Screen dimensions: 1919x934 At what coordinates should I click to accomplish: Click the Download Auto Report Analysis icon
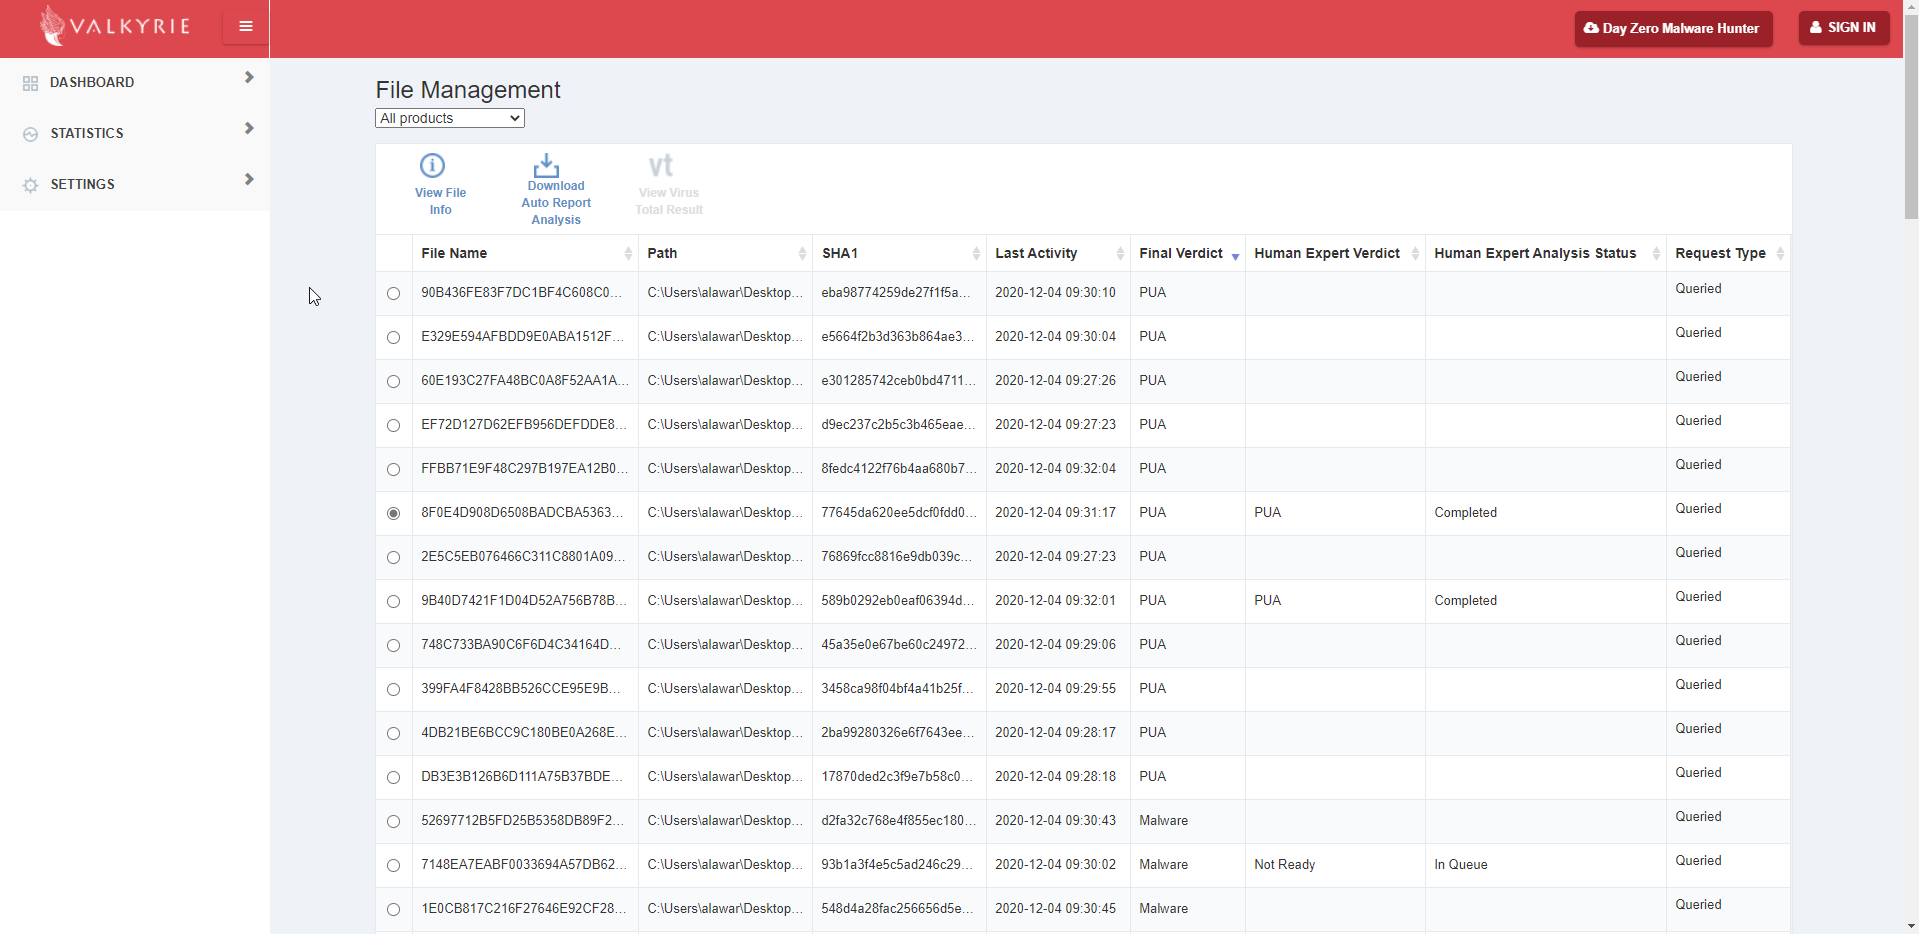pos(546,165)
